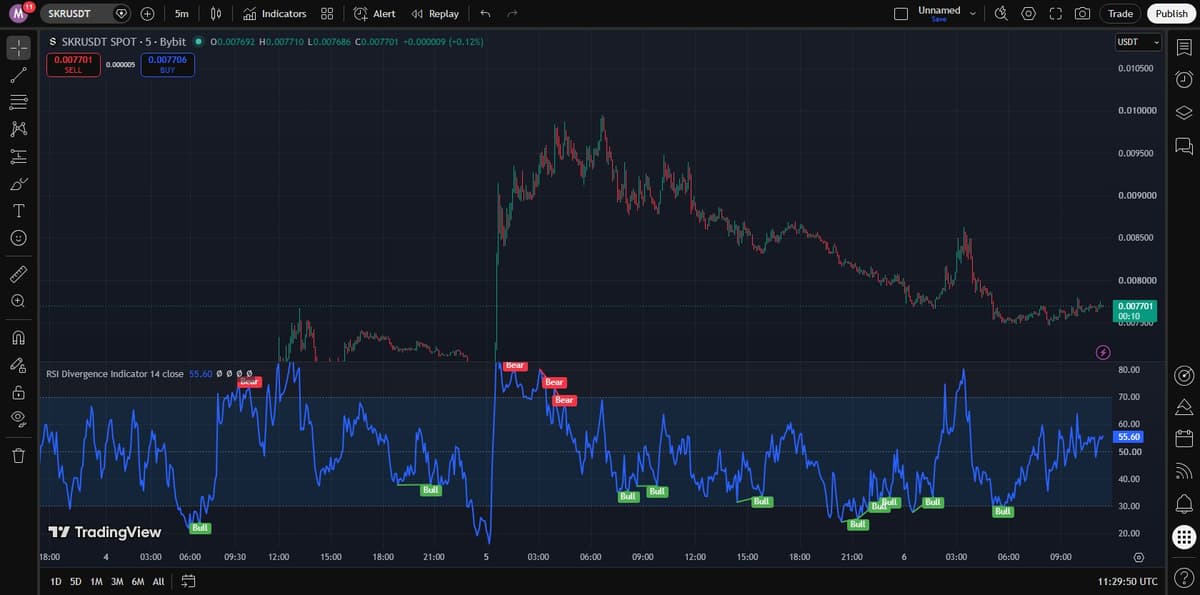The width and height of the screenshot is (1200, 595).
Task: Enter fullscreen chart mode
Action: pos(1056,14)
